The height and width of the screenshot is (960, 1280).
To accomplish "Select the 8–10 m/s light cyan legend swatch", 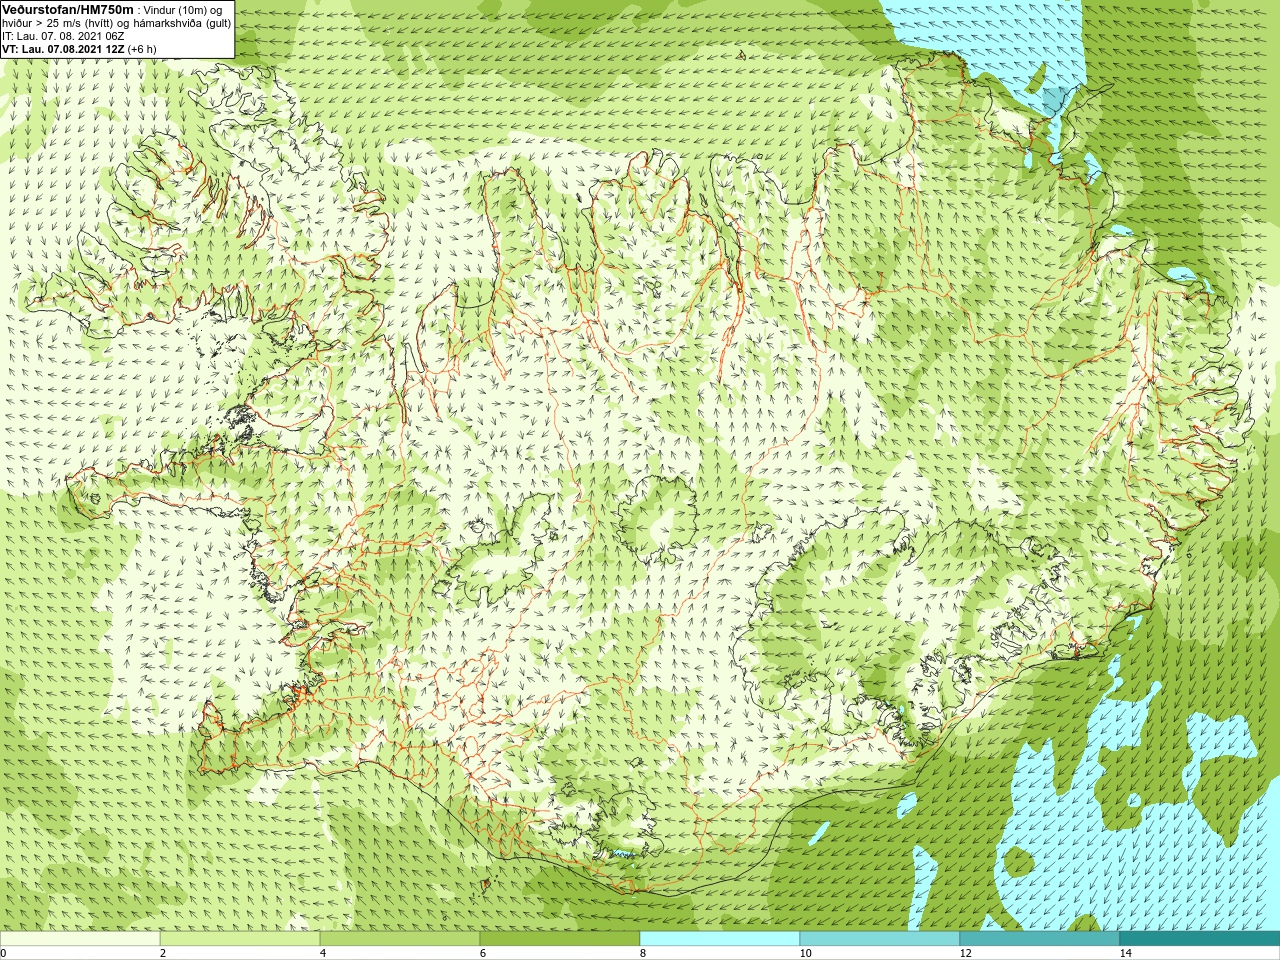I will [720, 939].
